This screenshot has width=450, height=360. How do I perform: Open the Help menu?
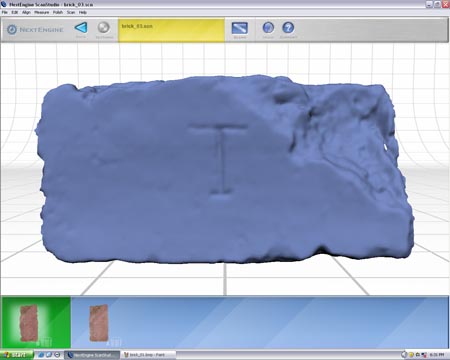(83, 12)
